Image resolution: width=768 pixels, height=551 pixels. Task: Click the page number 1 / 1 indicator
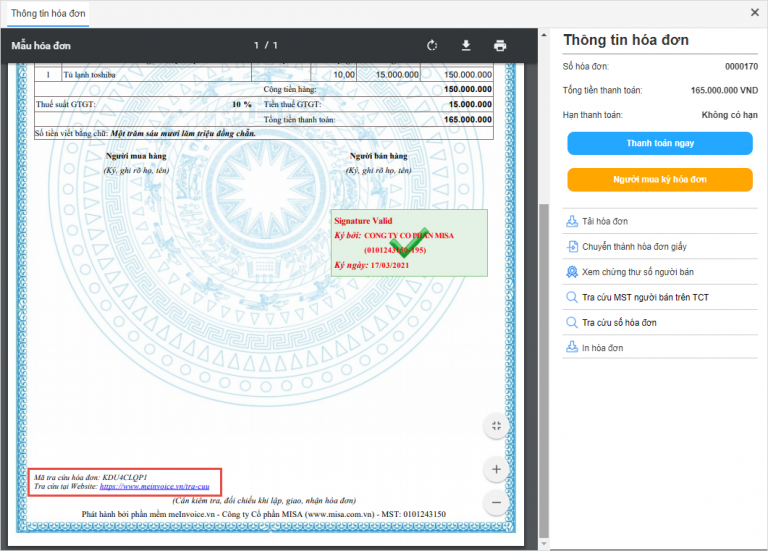point(266,46)
